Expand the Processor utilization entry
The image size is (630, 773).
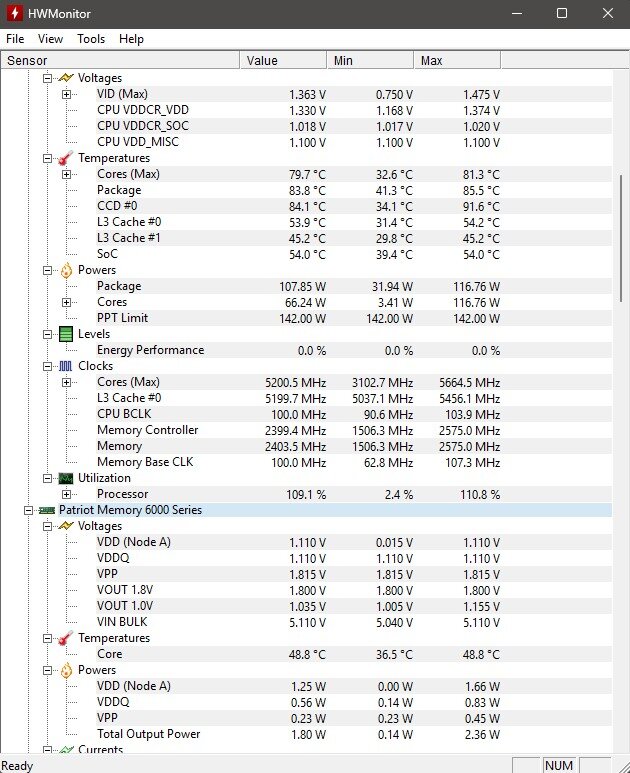point(67,494)
